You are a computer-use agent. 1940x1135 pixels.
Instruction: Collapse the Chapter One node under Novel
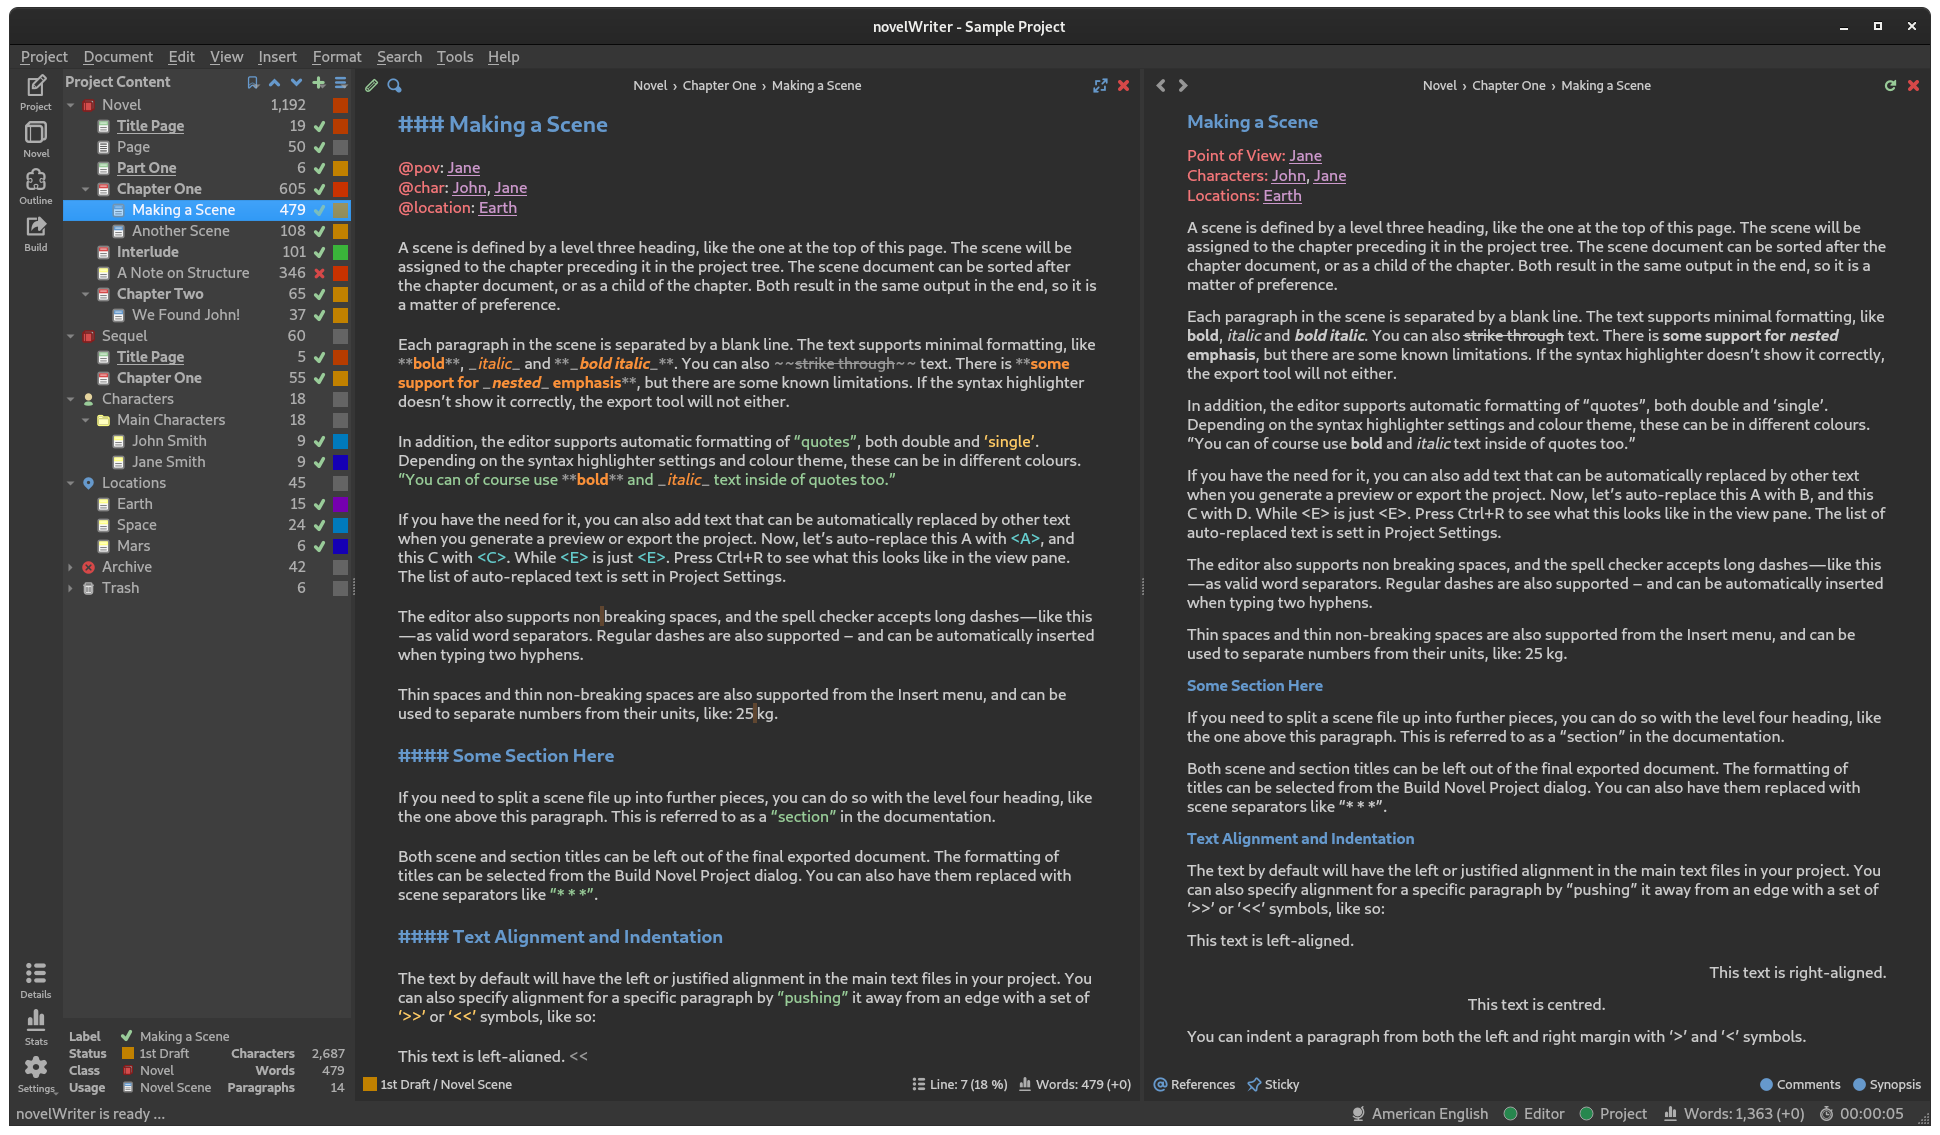(86, 189)
